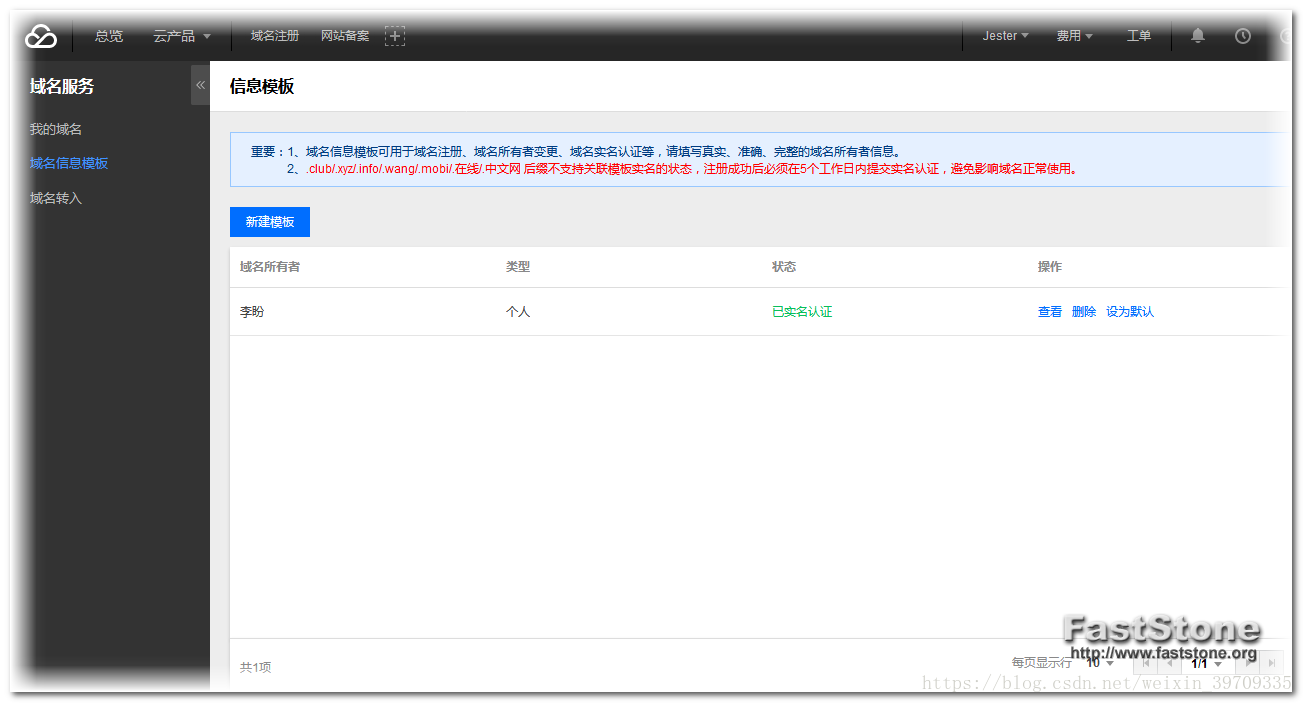
Task: Open the clock history icon
Action: [x=1243, y=35]
